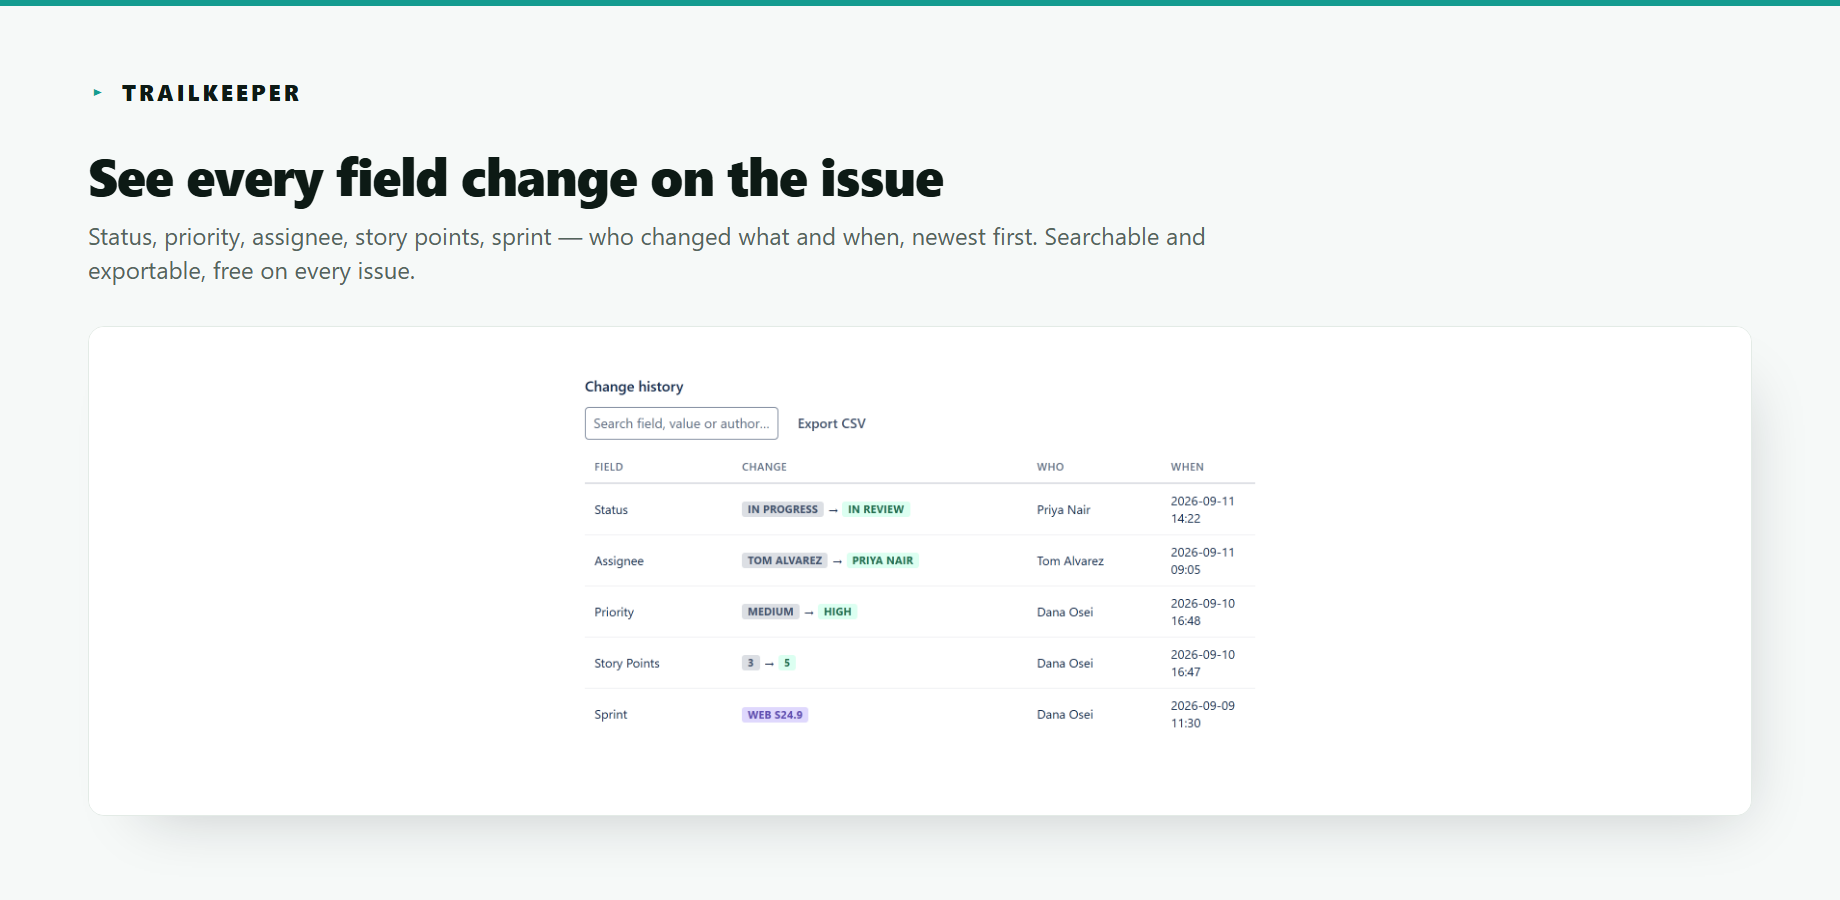This screenshot has height=900, width=1840.
Task: Click the Trailkeeper logo triangle icon
Action: pyautogui.click(x=98, y=93)
